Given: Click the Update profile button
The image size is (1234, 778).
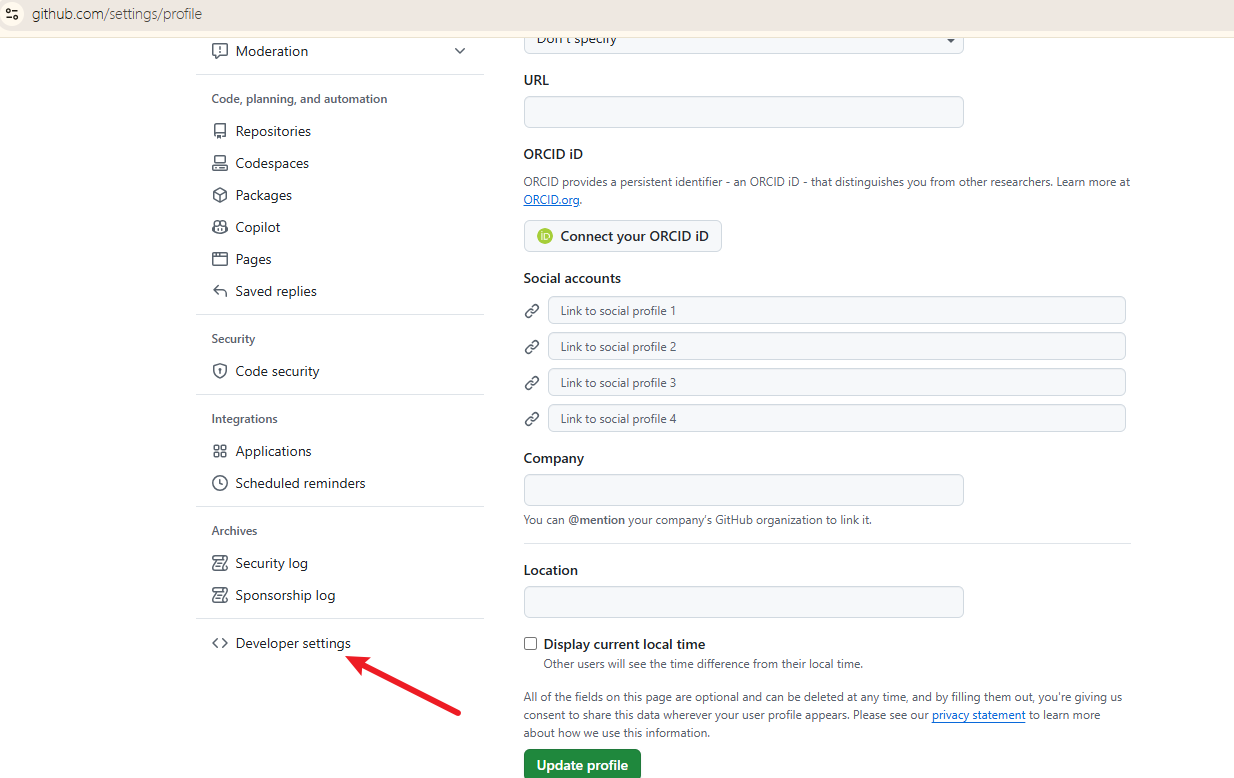Looking at the screenshot, I should 582,764.
